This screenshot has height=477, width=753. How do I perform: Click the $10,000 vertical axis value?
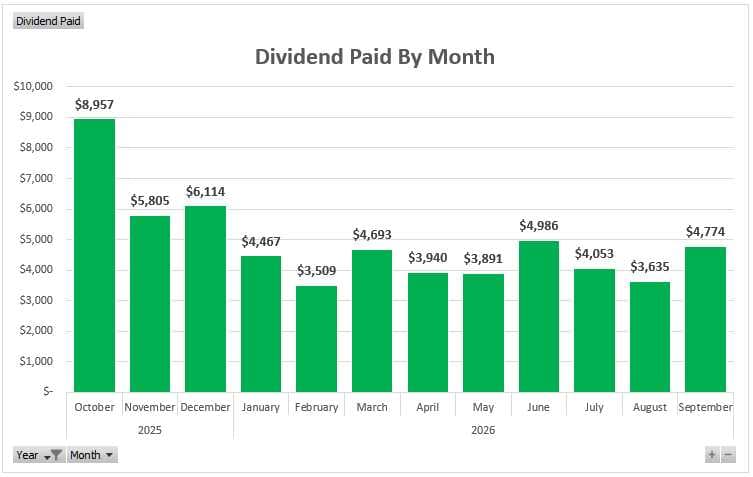pyautogui.click(x=33, y=86)
